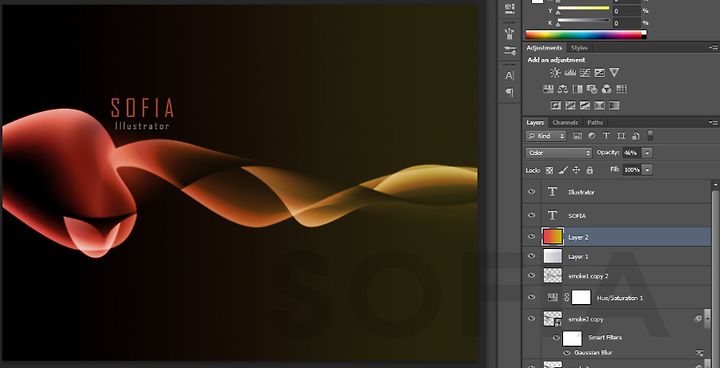Hide the smoke2 copy layer
720x368 pixels.
pos(532,318)
